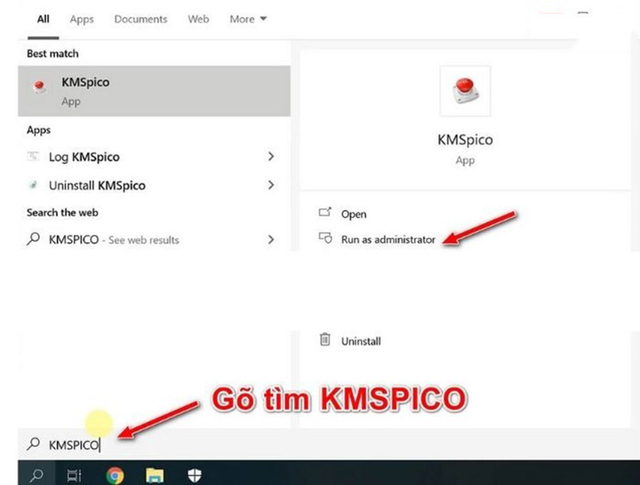
Task: Click the Uninstall KMSpico list icon
Action: coord(33,185)
